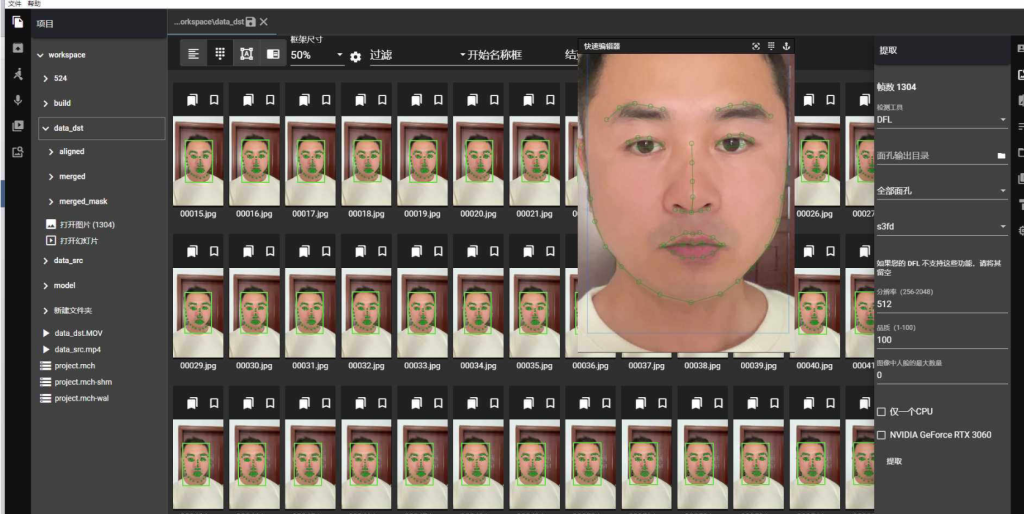Open the 帮助 menu
Viewport: 1024px width, 514px height.
(x=35, y=4)
